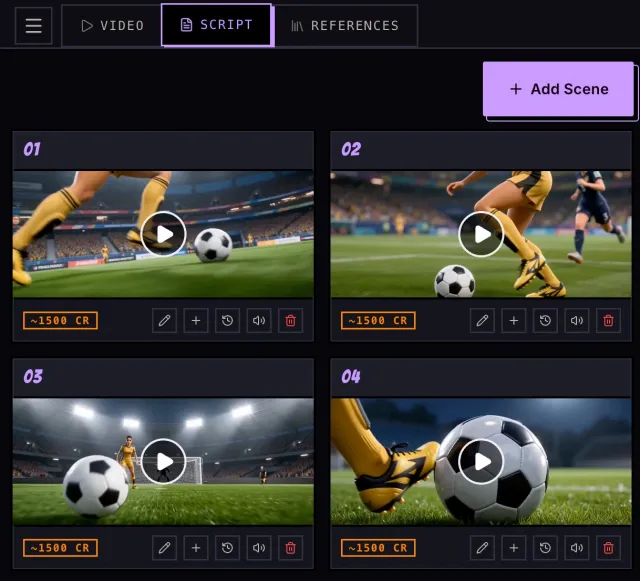The image size is (640, 581).
Task: Play the scene 01 video preview
Action: point(163,234)
